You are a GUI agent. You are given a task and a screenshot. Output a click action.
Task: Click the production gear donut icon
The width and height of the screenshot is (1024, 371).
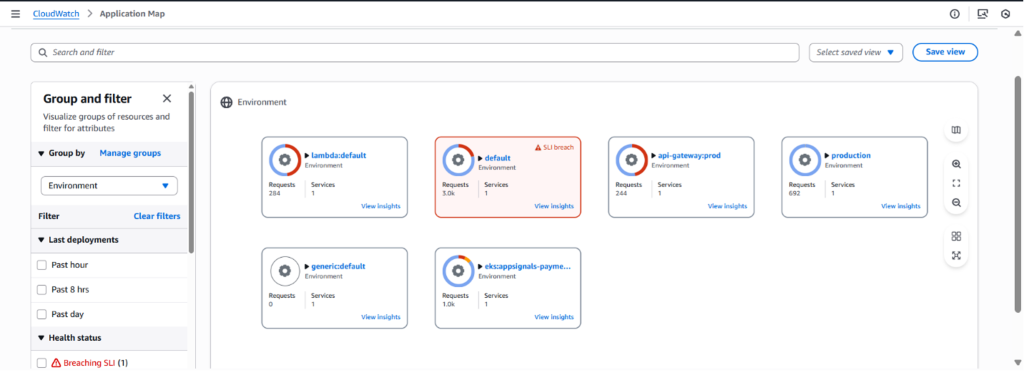[805, 160]
